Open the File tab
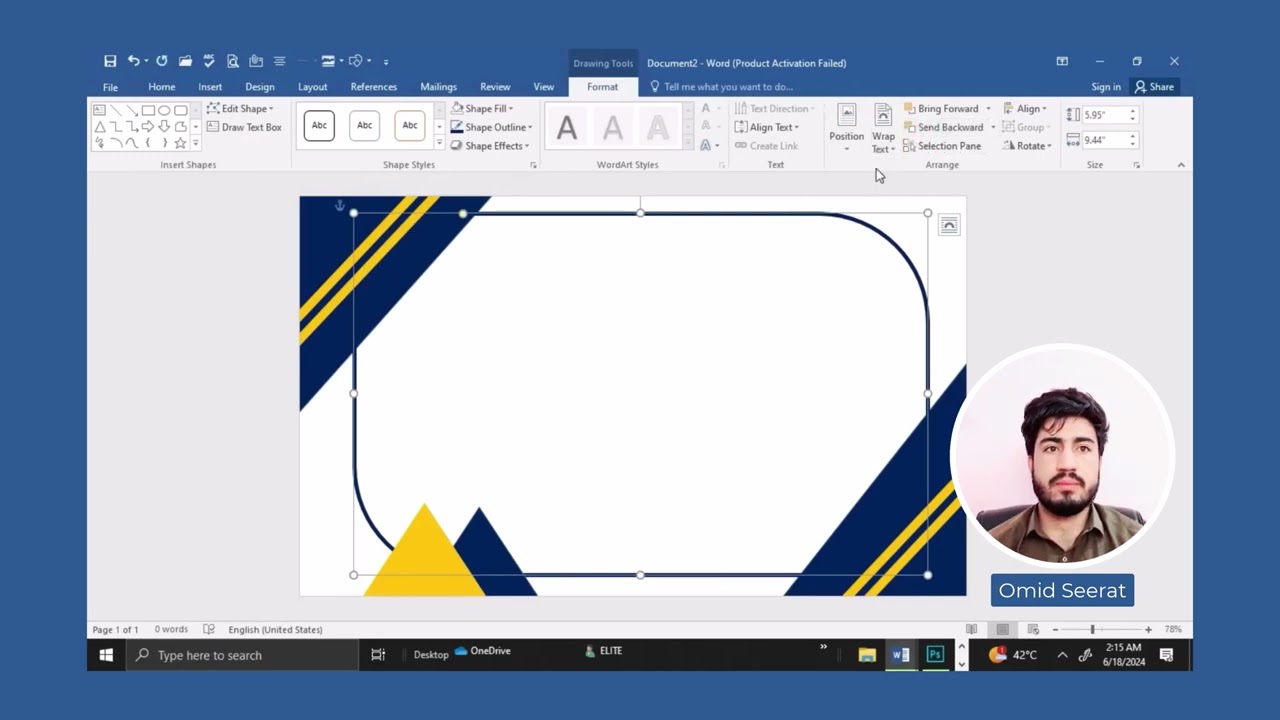 point(110,87)
